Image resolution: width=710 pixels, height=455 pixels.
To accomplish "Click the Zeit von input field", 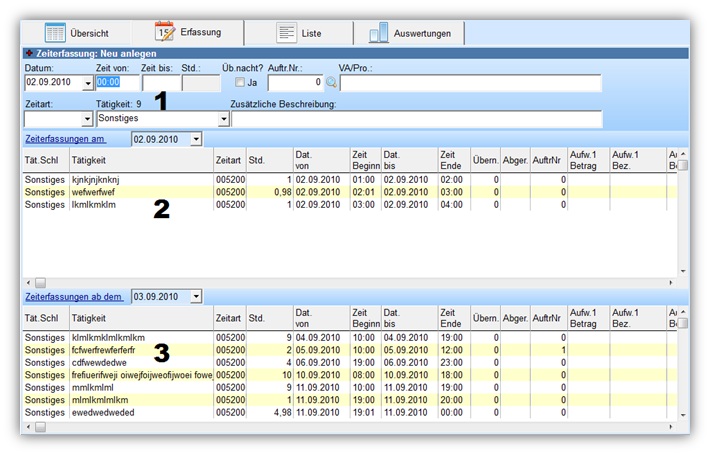I will pos(117,83).
